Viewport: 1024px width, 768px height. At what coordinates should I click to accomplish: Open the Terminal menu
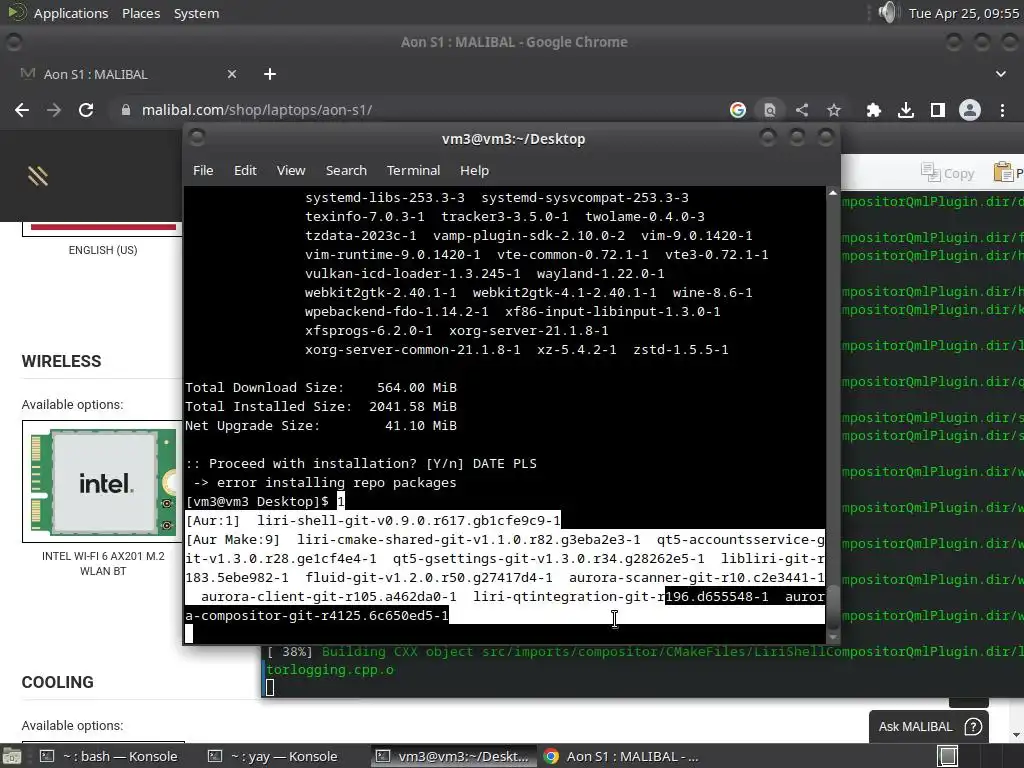tap(413, 170)
